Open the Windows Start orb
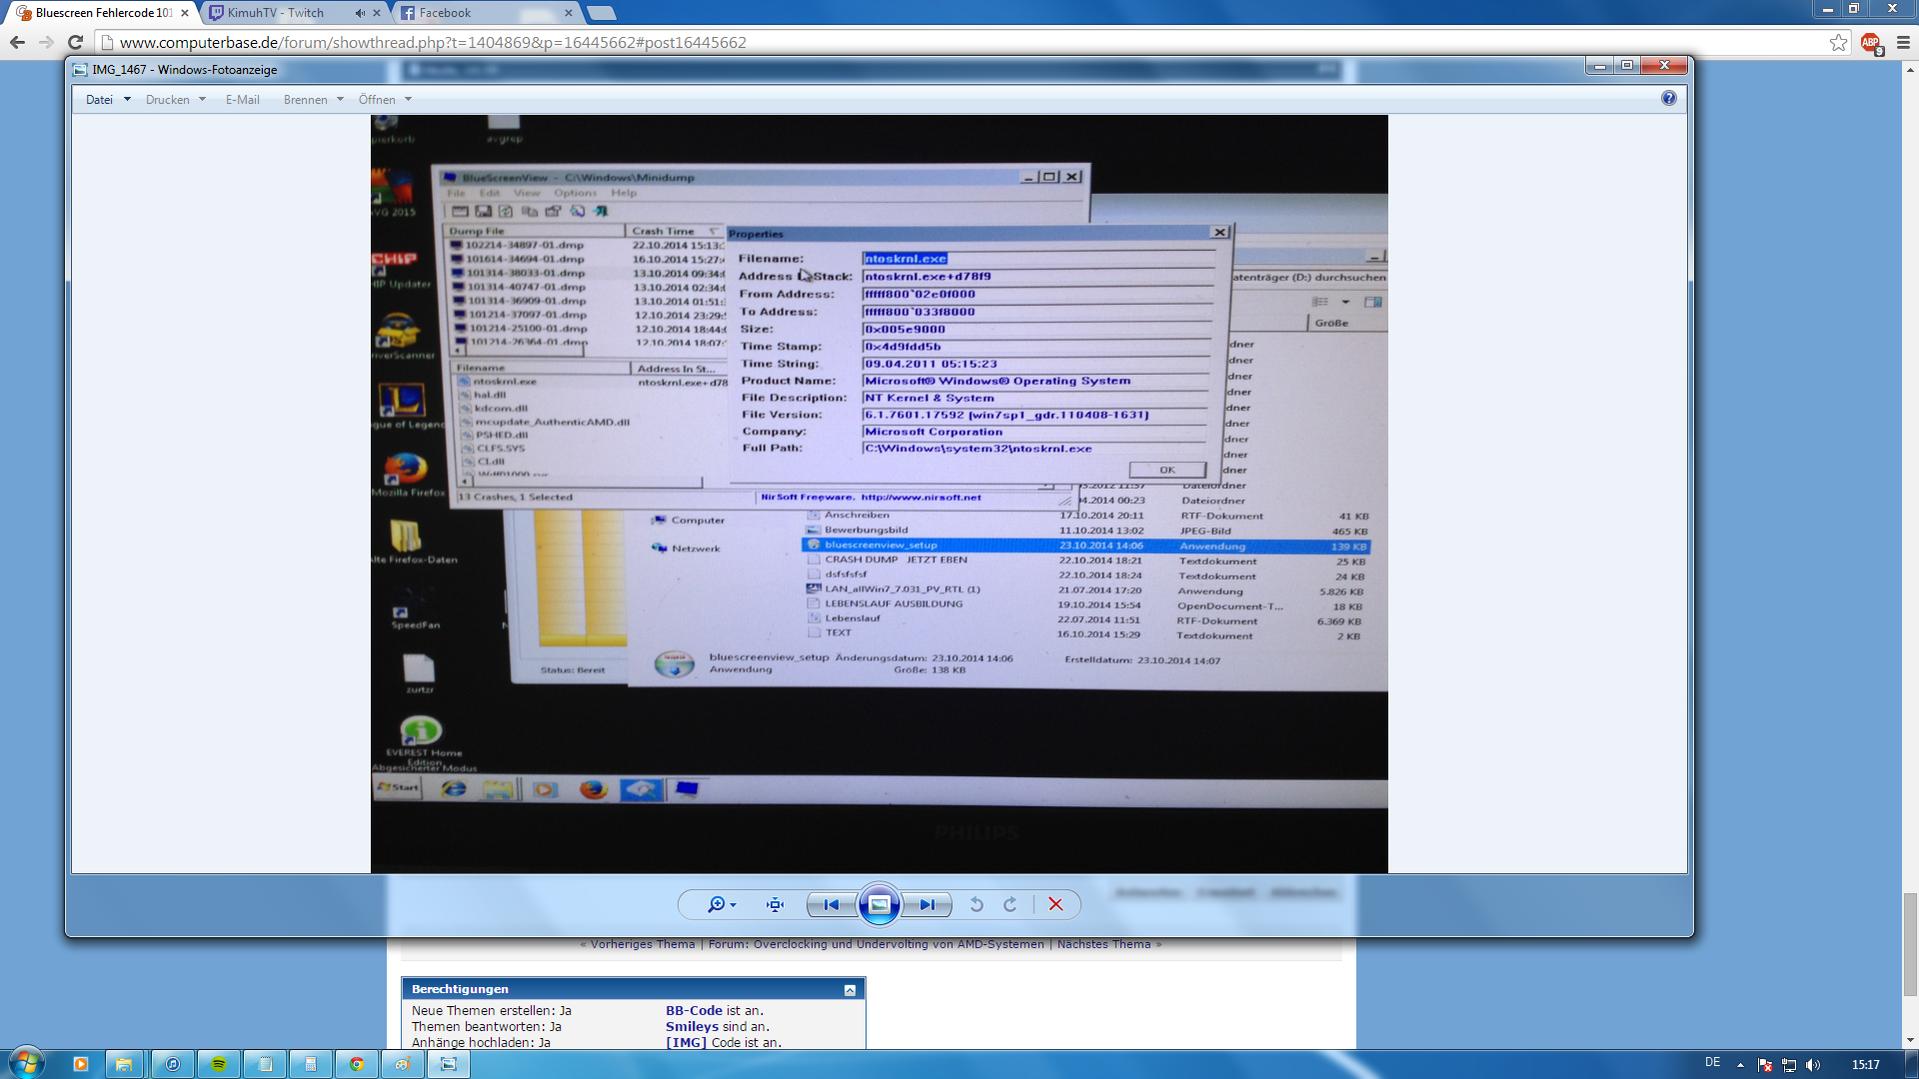1919x1079 pixels. [26, 1063]
